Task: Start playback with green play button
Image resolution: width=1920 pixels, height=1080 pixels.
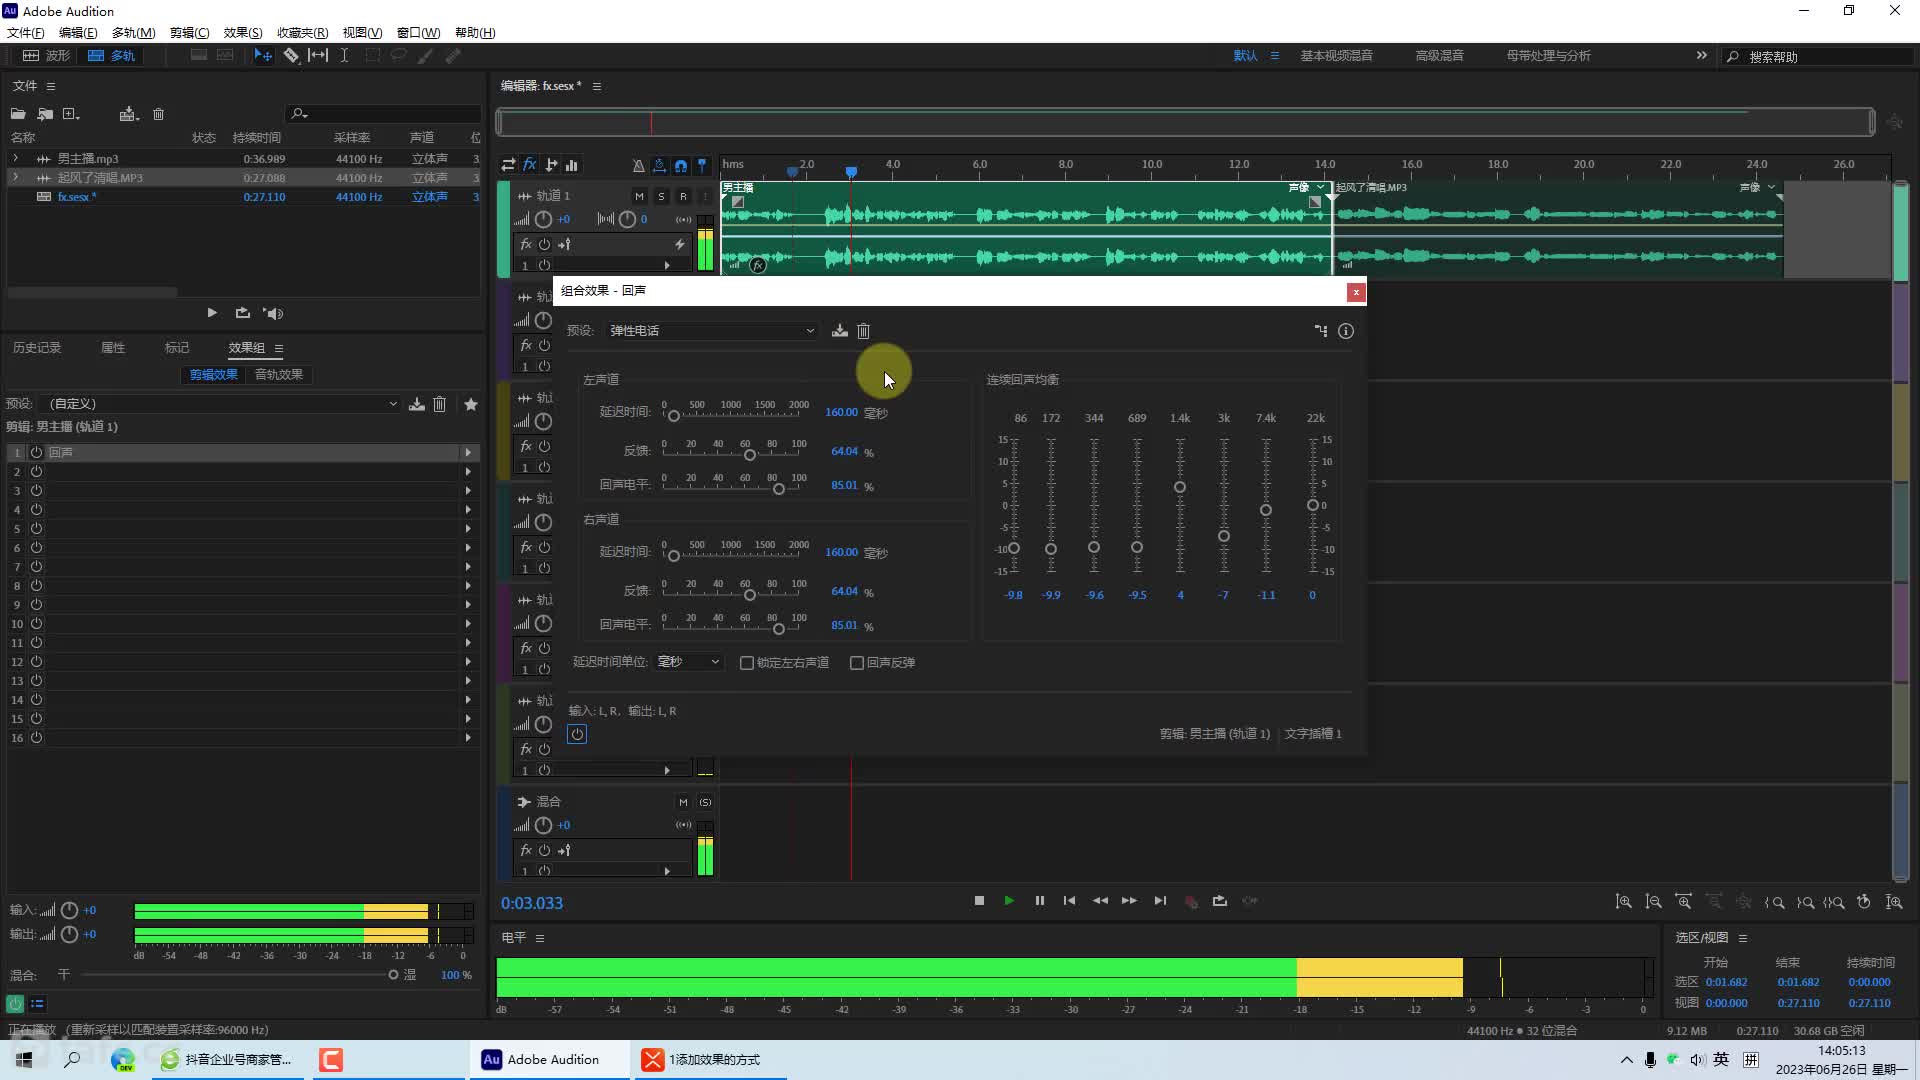Action: (1009, 901)
